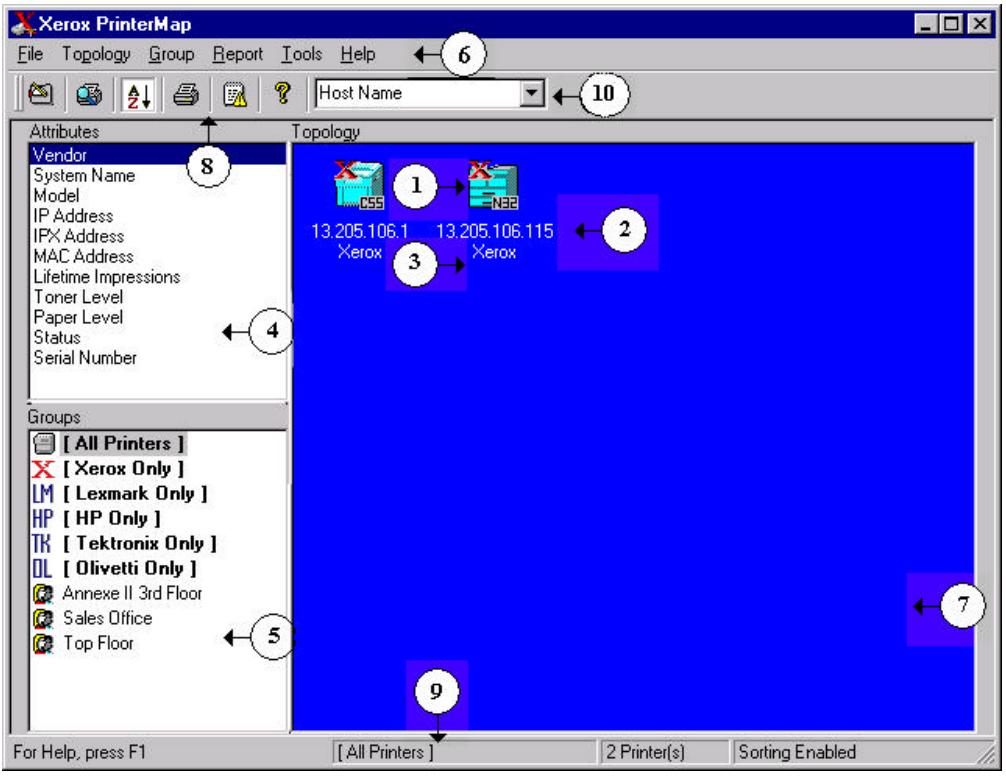Open the File menu
Viewport: 1006px width, 776px height.
pos(30,55)
